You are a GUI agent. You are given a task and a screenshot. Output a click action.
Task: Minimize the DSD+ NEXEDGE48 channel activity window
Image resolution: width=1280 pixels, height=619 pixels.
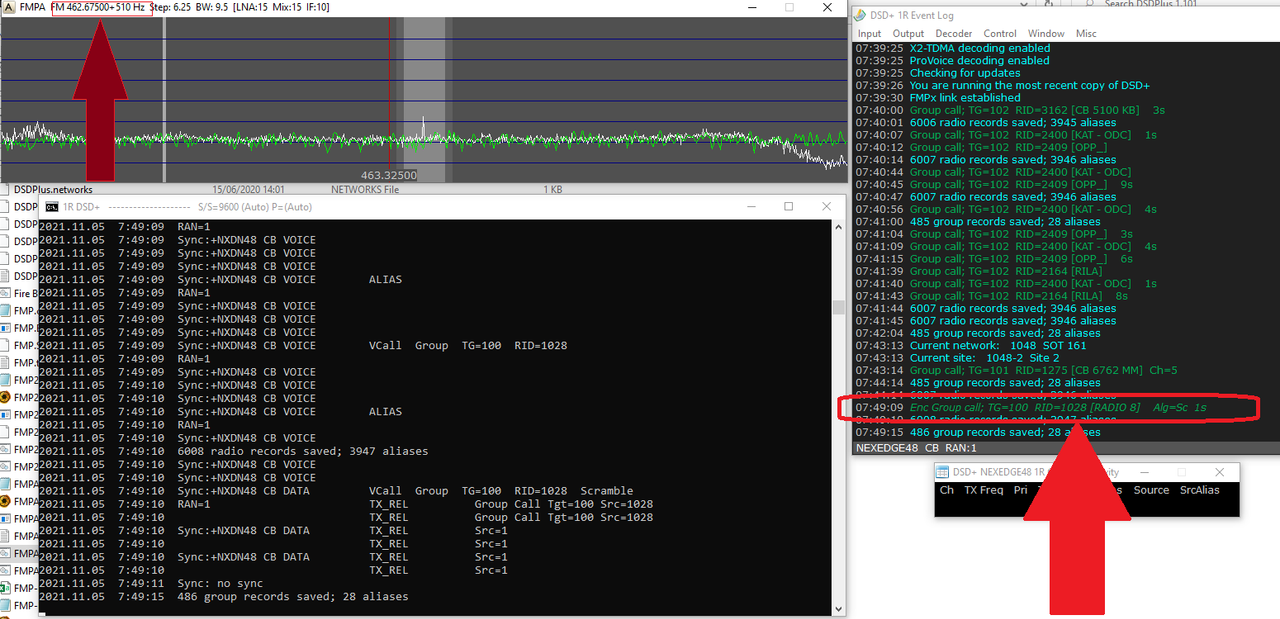coord(1143,472)
